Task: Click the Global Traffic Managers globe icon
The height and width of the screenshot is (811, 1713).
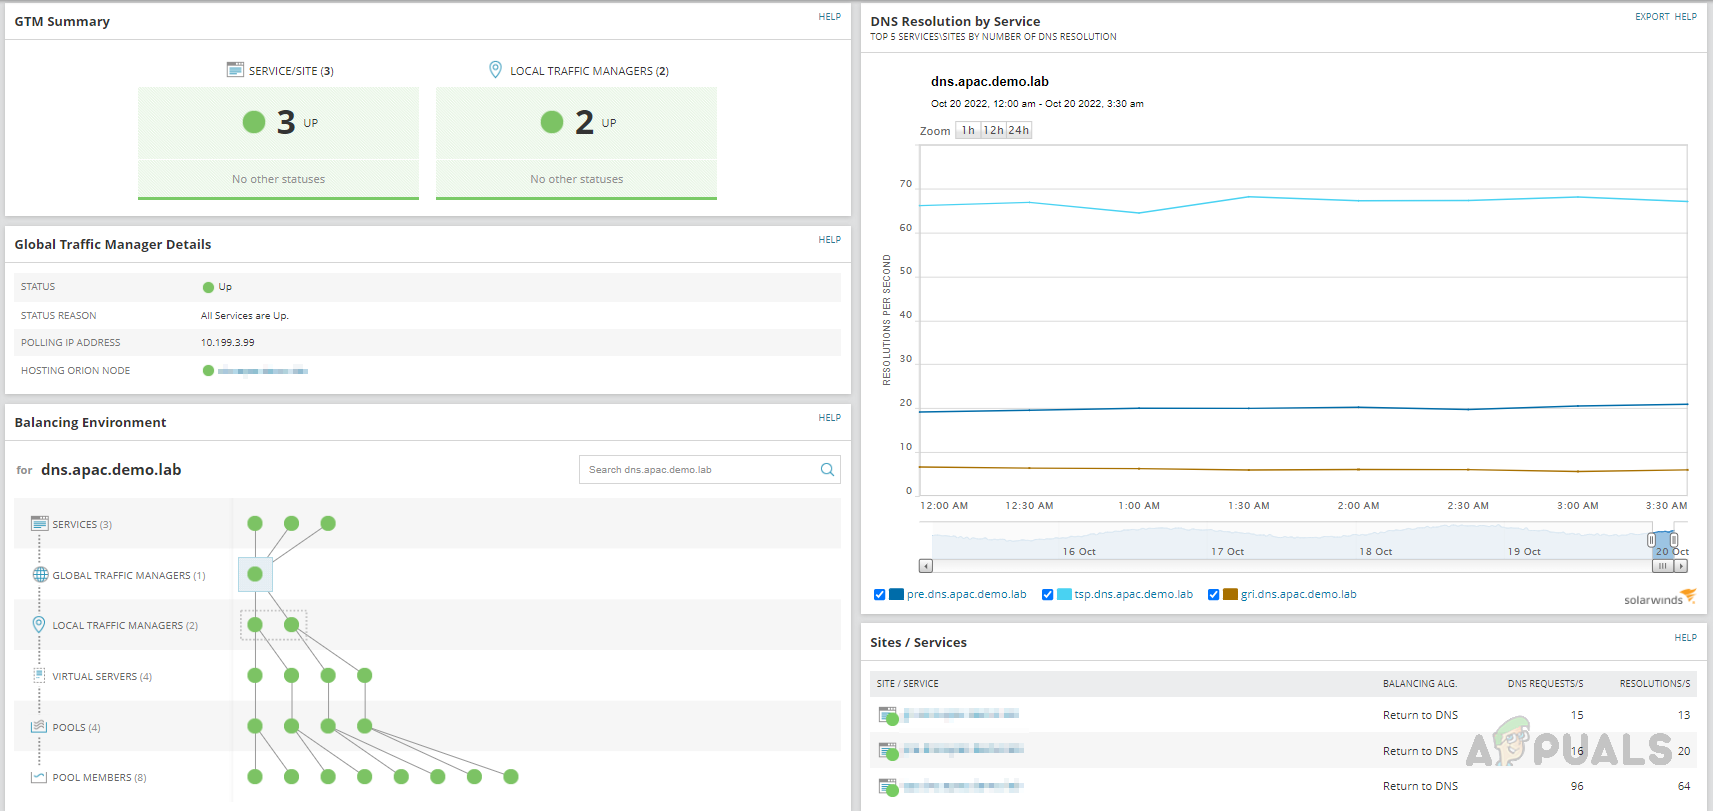Action: [x=40, y=575]
